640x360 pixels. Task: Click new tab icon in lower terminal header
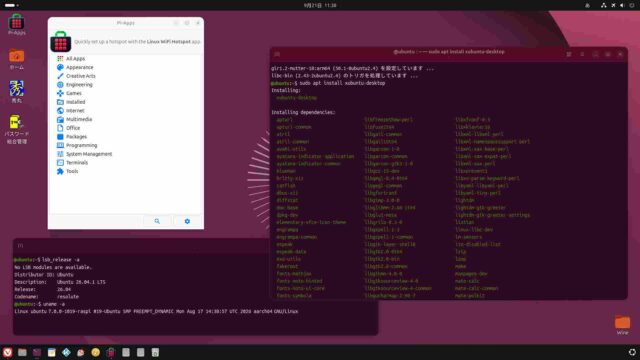20,246
